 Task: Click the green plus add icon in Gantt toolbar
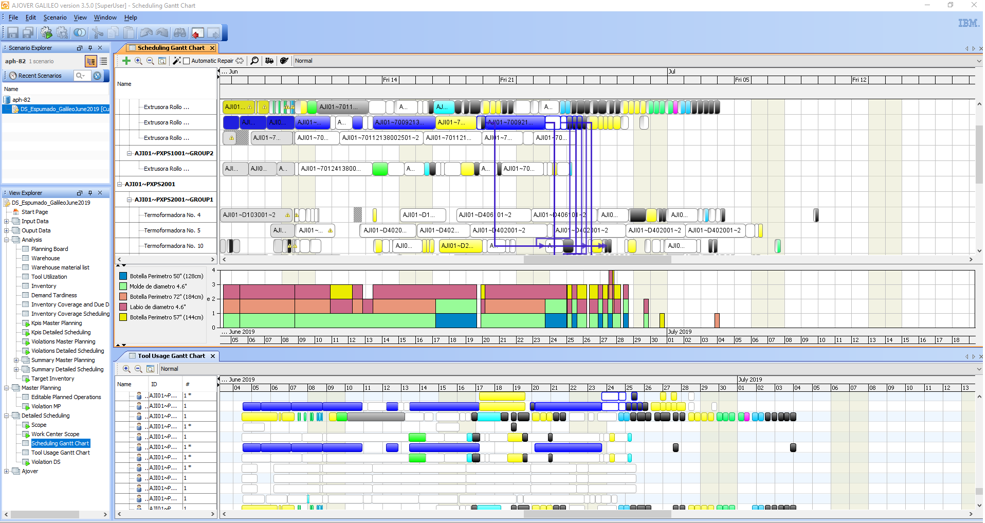[x=126, y=61]
